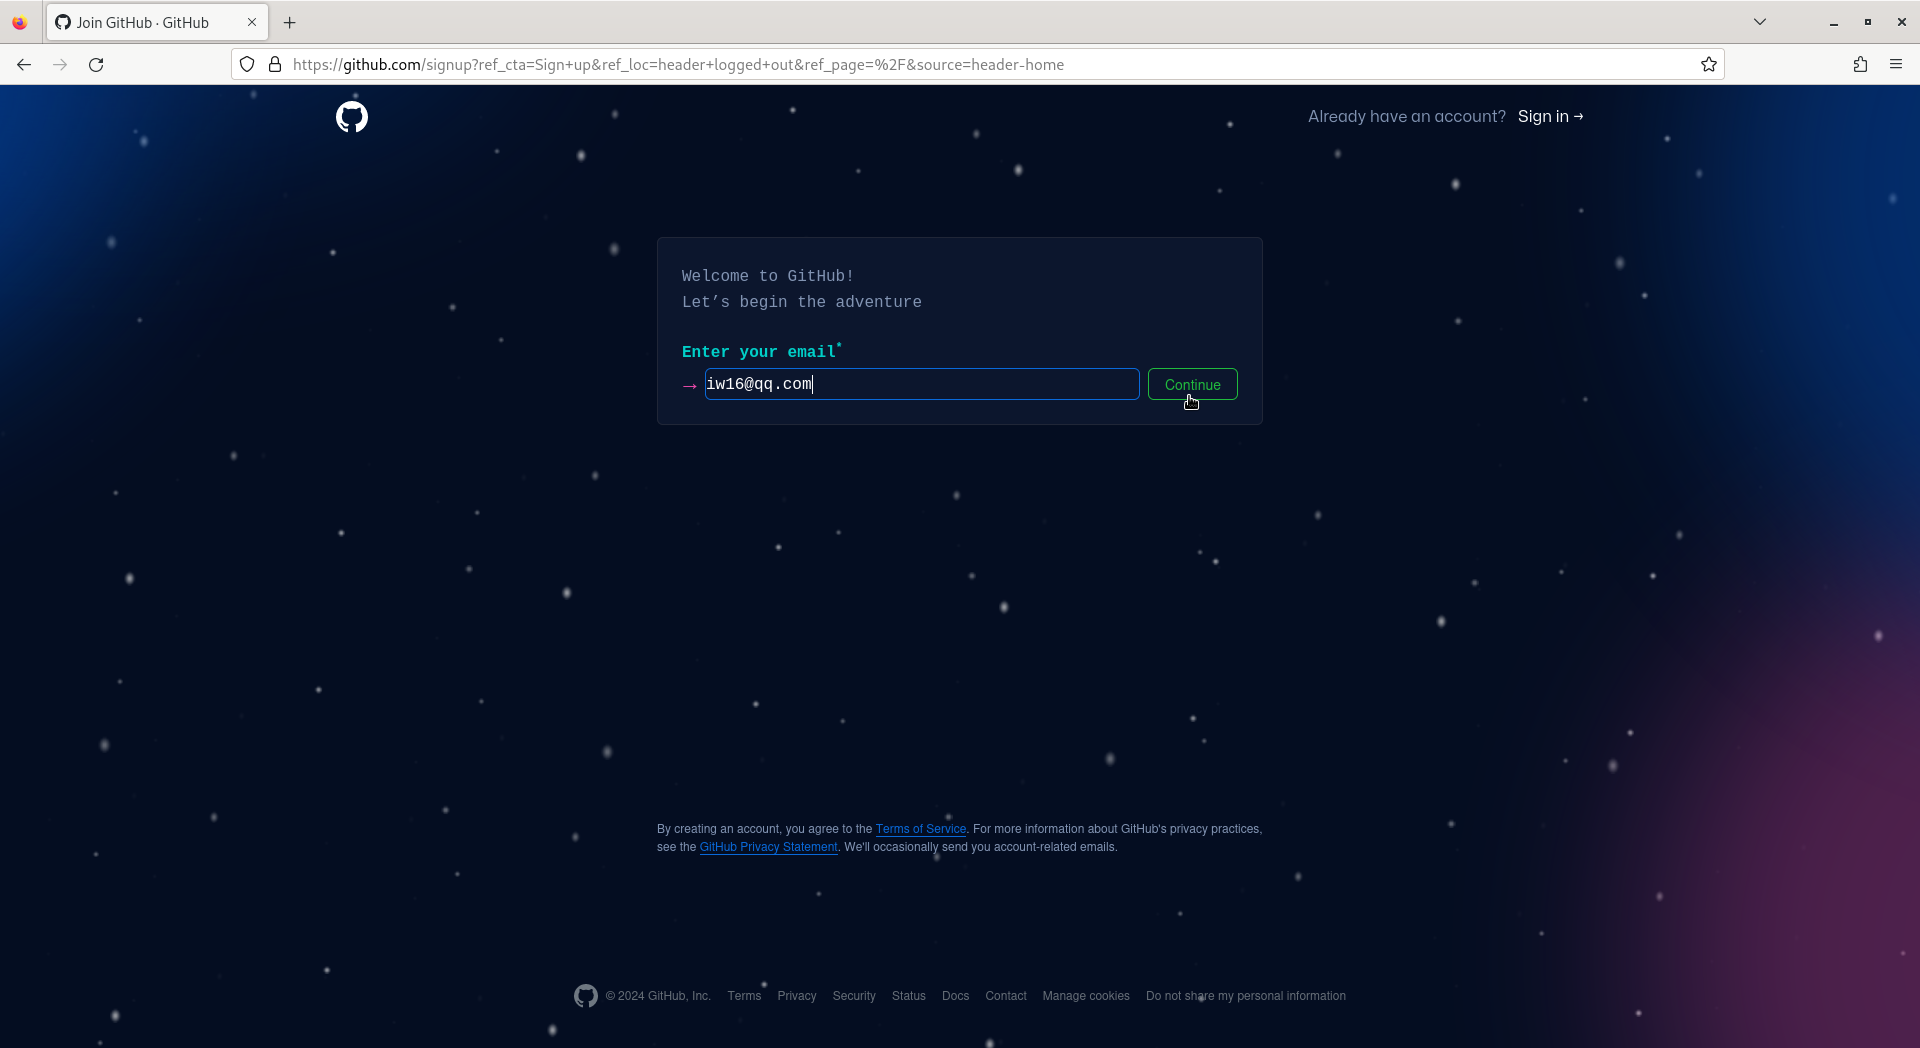
Task: Click the email input field
Action: (922, 384)
